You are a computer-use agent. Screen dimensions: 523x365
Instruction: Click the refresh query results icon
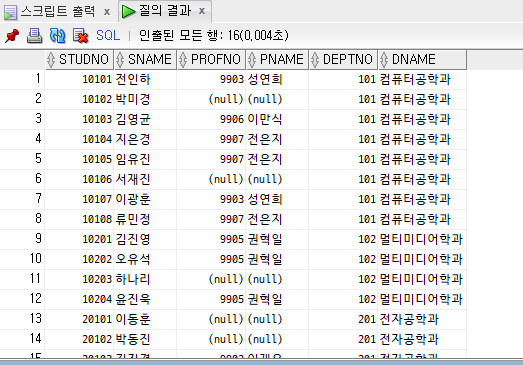pos(57,36)
